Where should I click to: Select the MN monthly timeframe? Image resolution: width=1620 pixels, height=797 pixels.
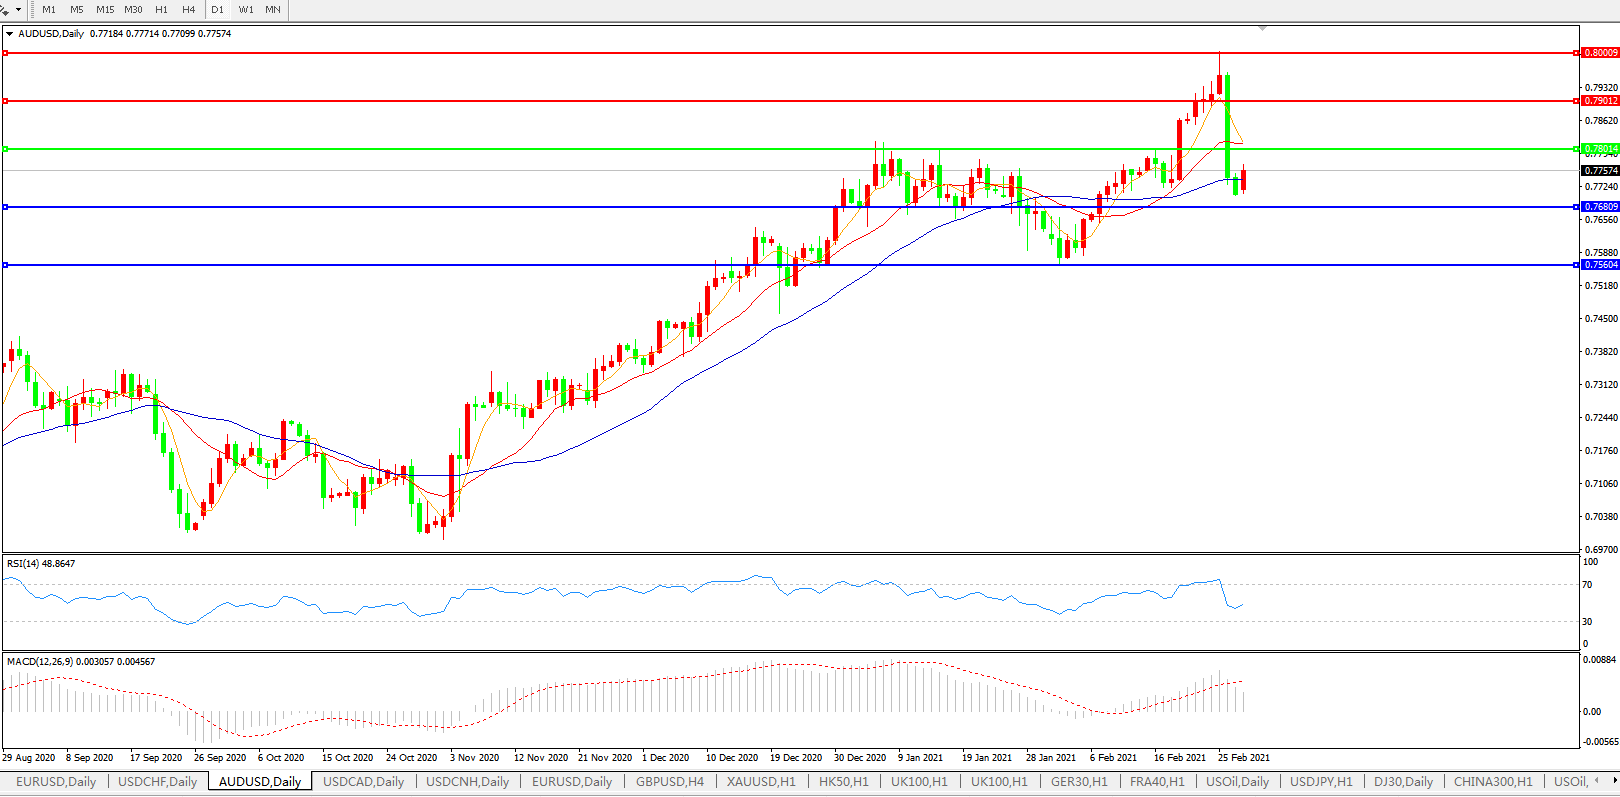[273, 9]
